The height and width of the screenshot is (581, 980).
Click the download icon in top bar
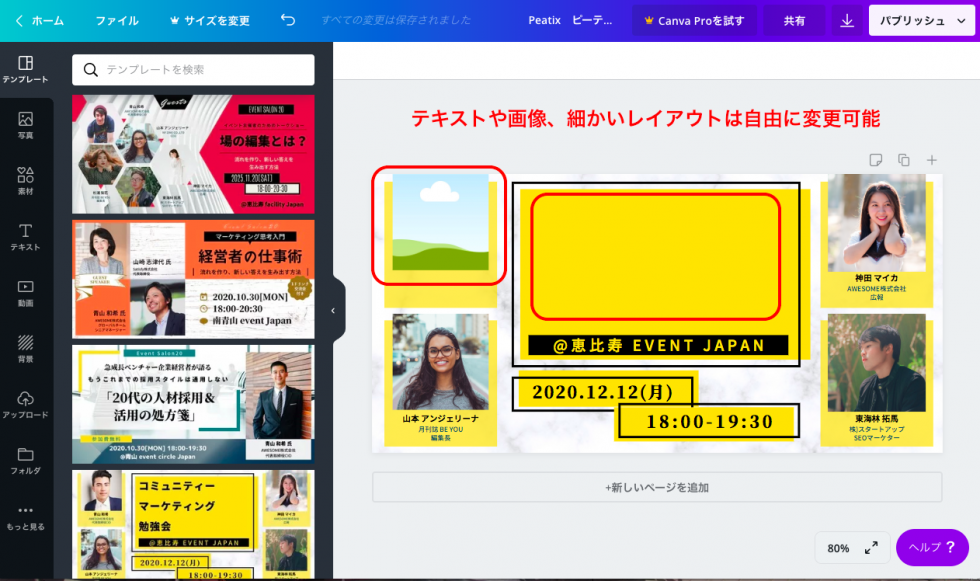(847, 19)
